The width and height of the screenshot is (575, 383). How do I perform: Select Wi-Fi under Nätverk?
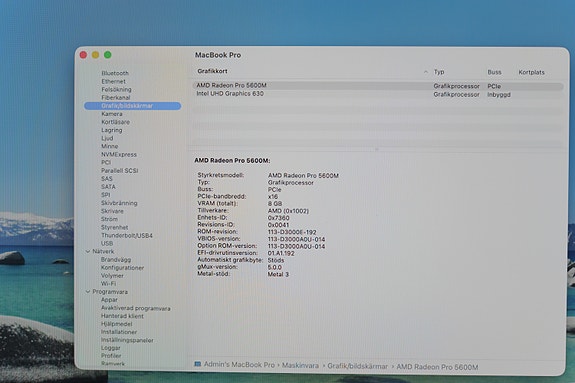[x=108, y=284]
